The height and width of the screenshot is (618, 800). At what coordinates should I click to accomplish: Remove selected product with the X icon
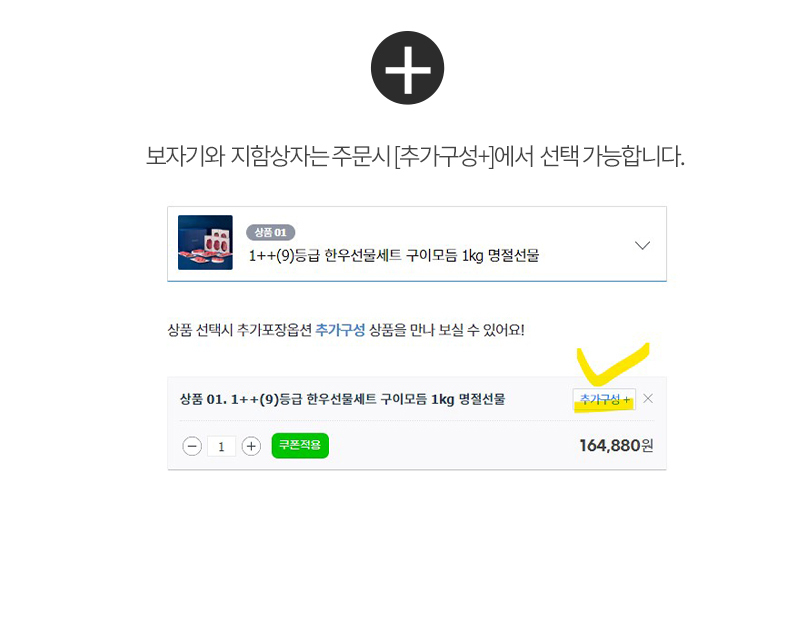[x=648, y=399]
